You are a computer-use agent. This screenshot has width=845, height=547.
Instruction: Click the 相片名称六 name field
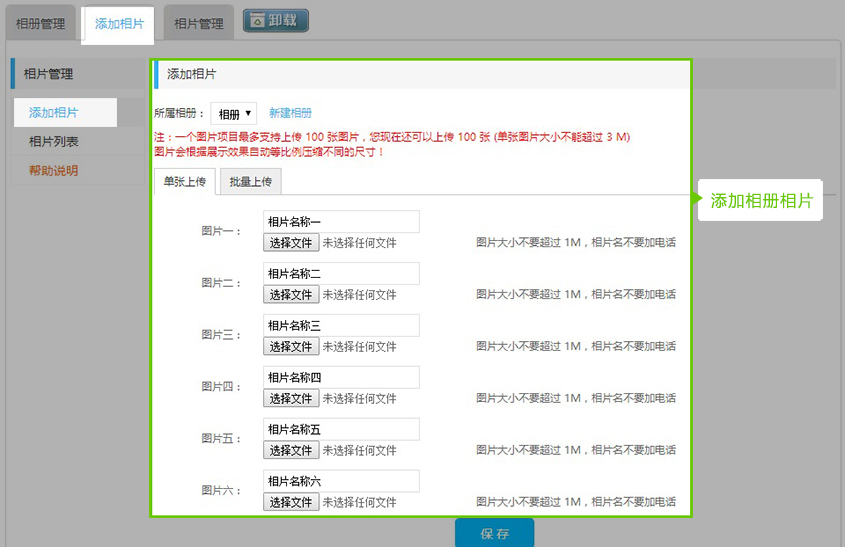[341, 481]
